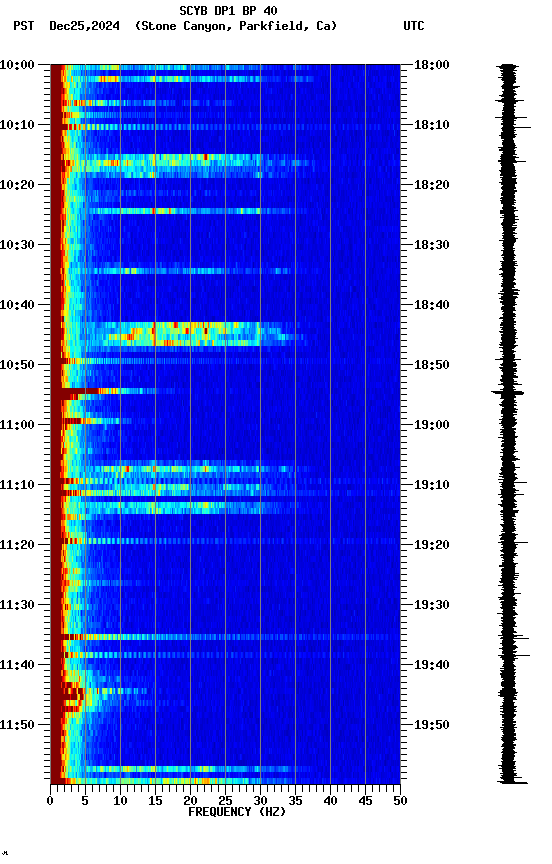Click the 18:20 UTC time label

(432, 185)
